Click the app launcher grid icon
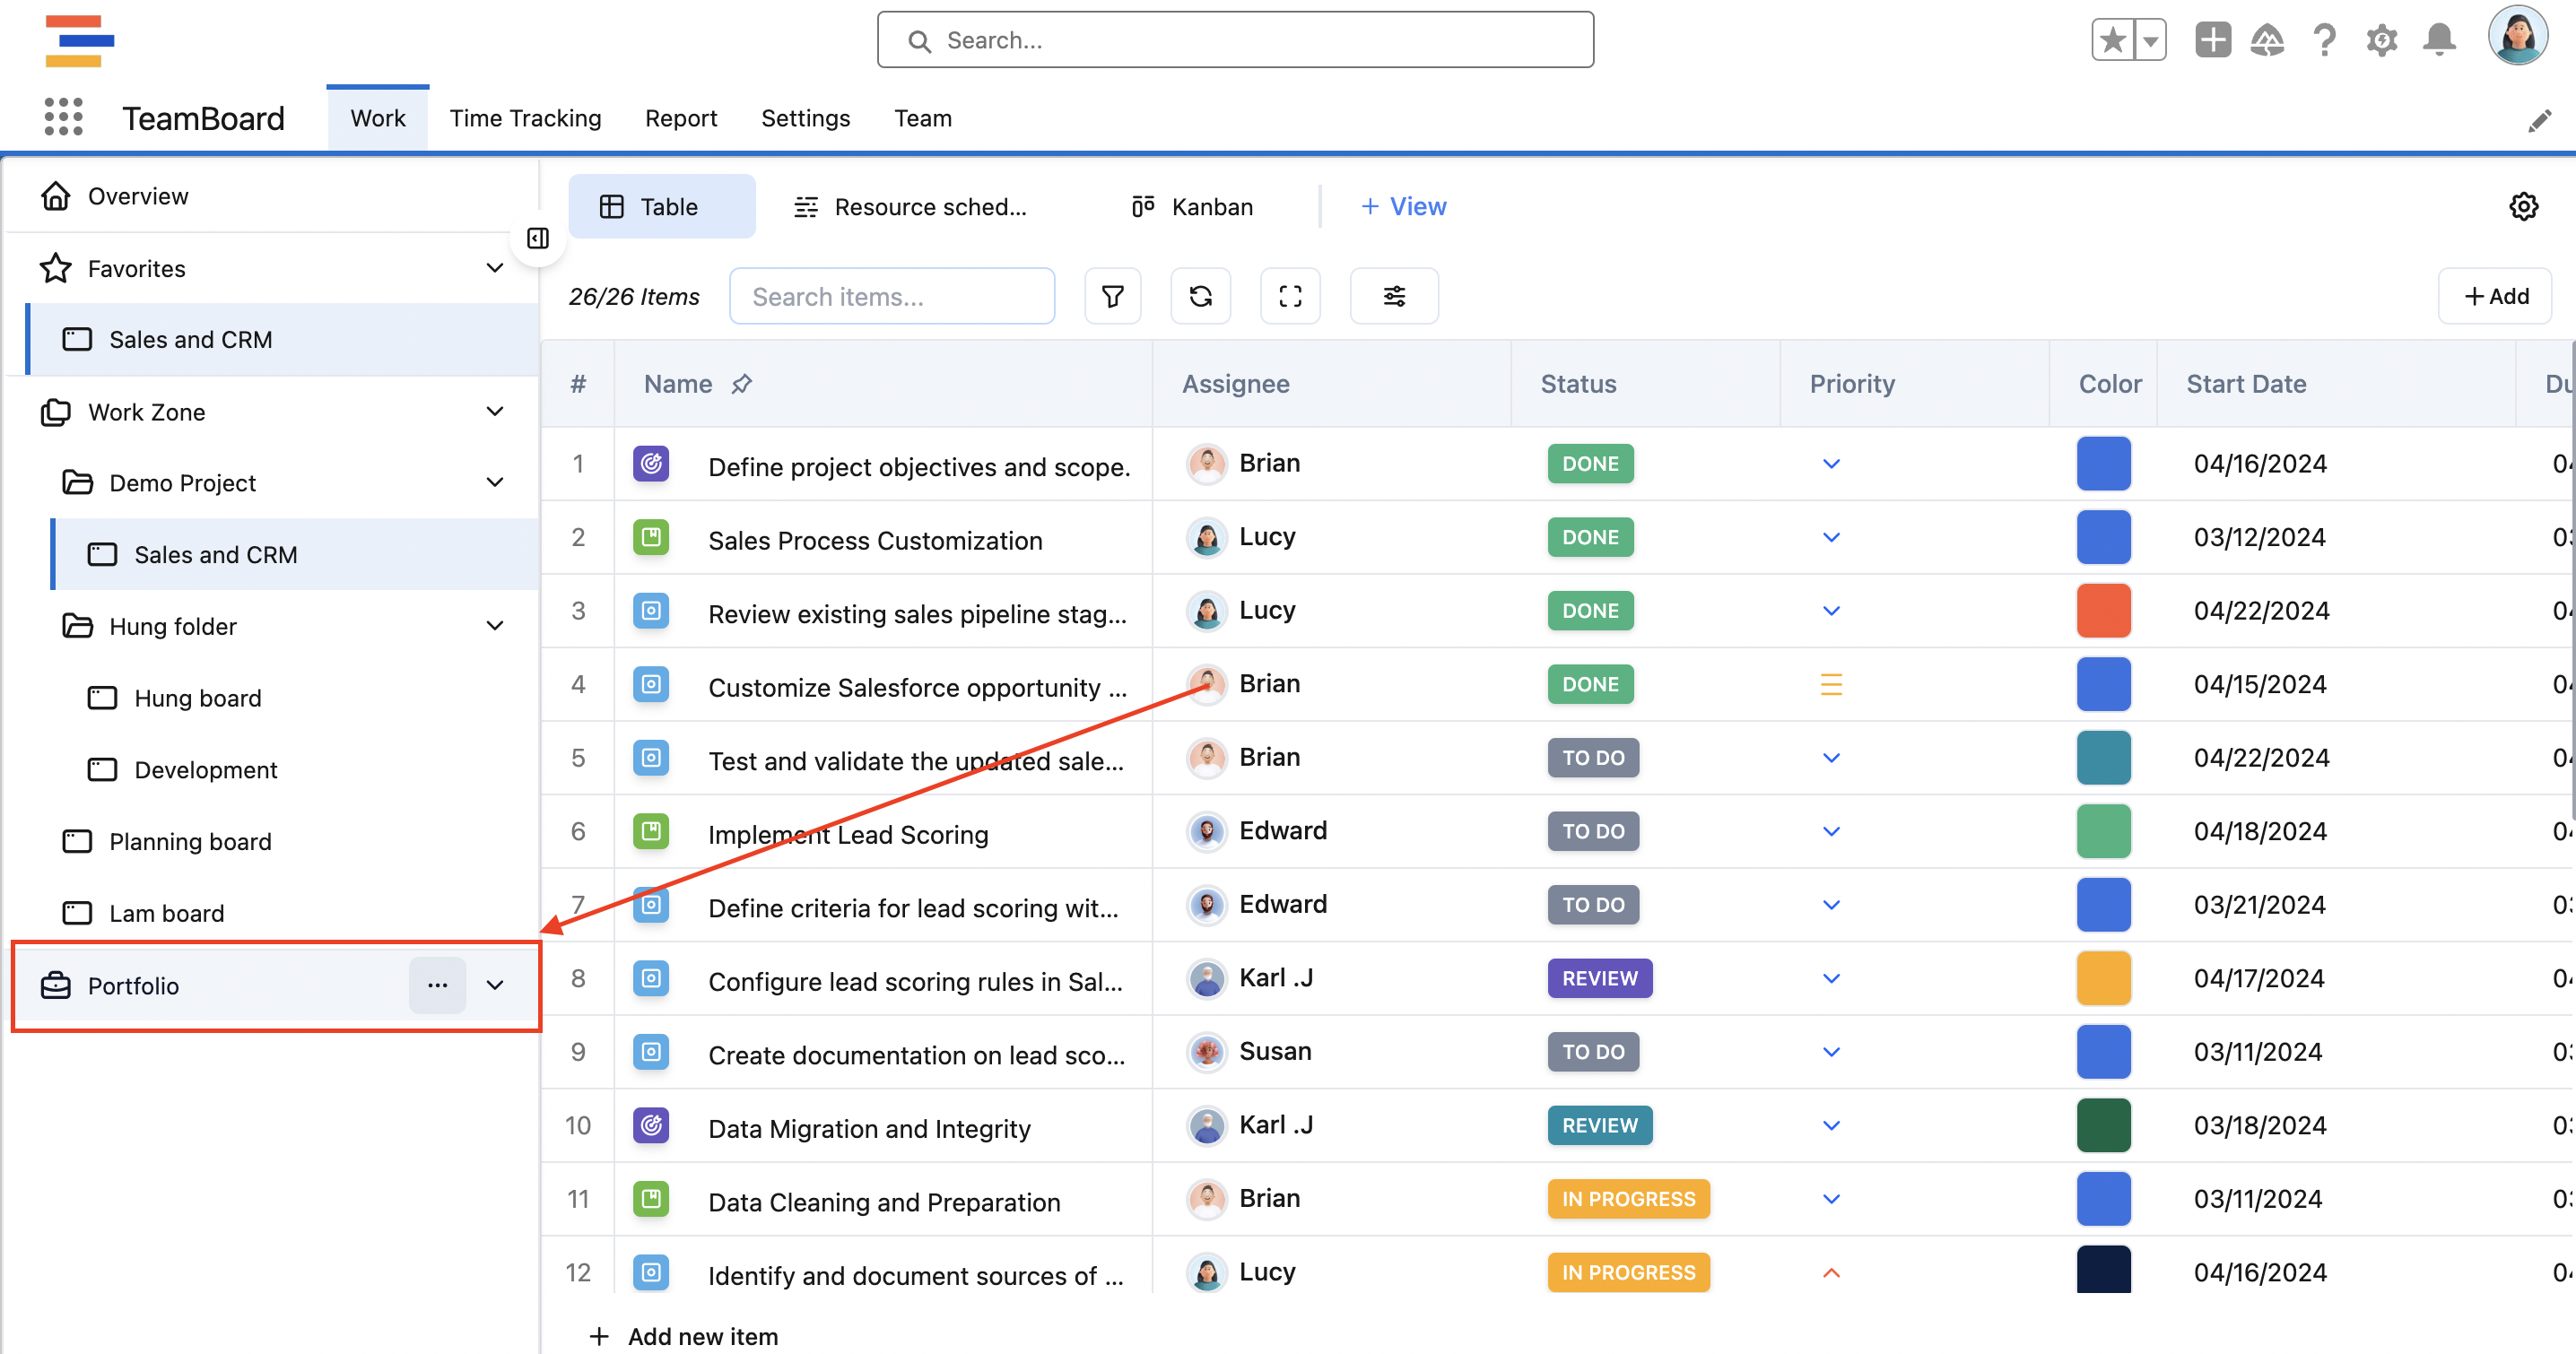Image resolution: width=2576 pixels, height=1354 pixels. 63,118
